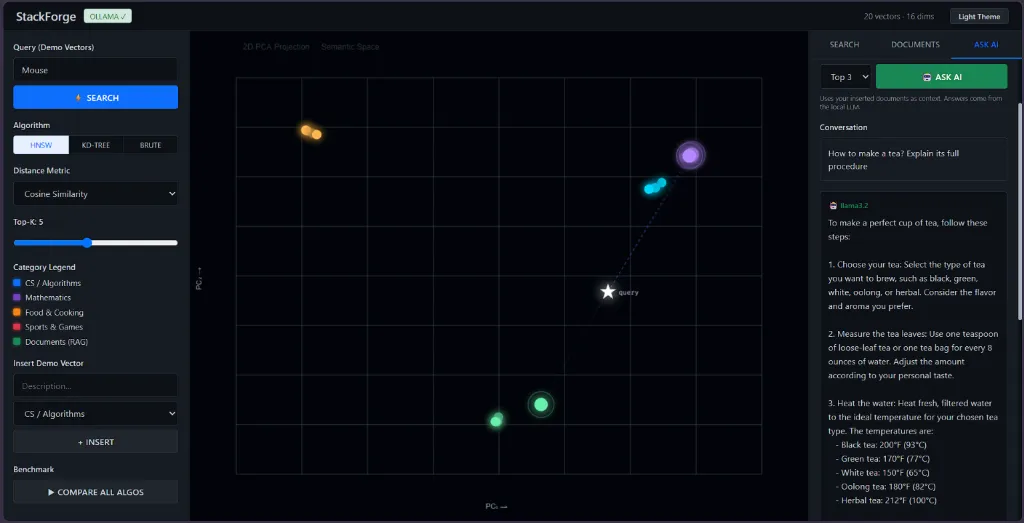This screenshot has height=523, width=1024.
Task: Click the 'Black tea: 200°F (93°C)' line
Action: coord(886,445)
